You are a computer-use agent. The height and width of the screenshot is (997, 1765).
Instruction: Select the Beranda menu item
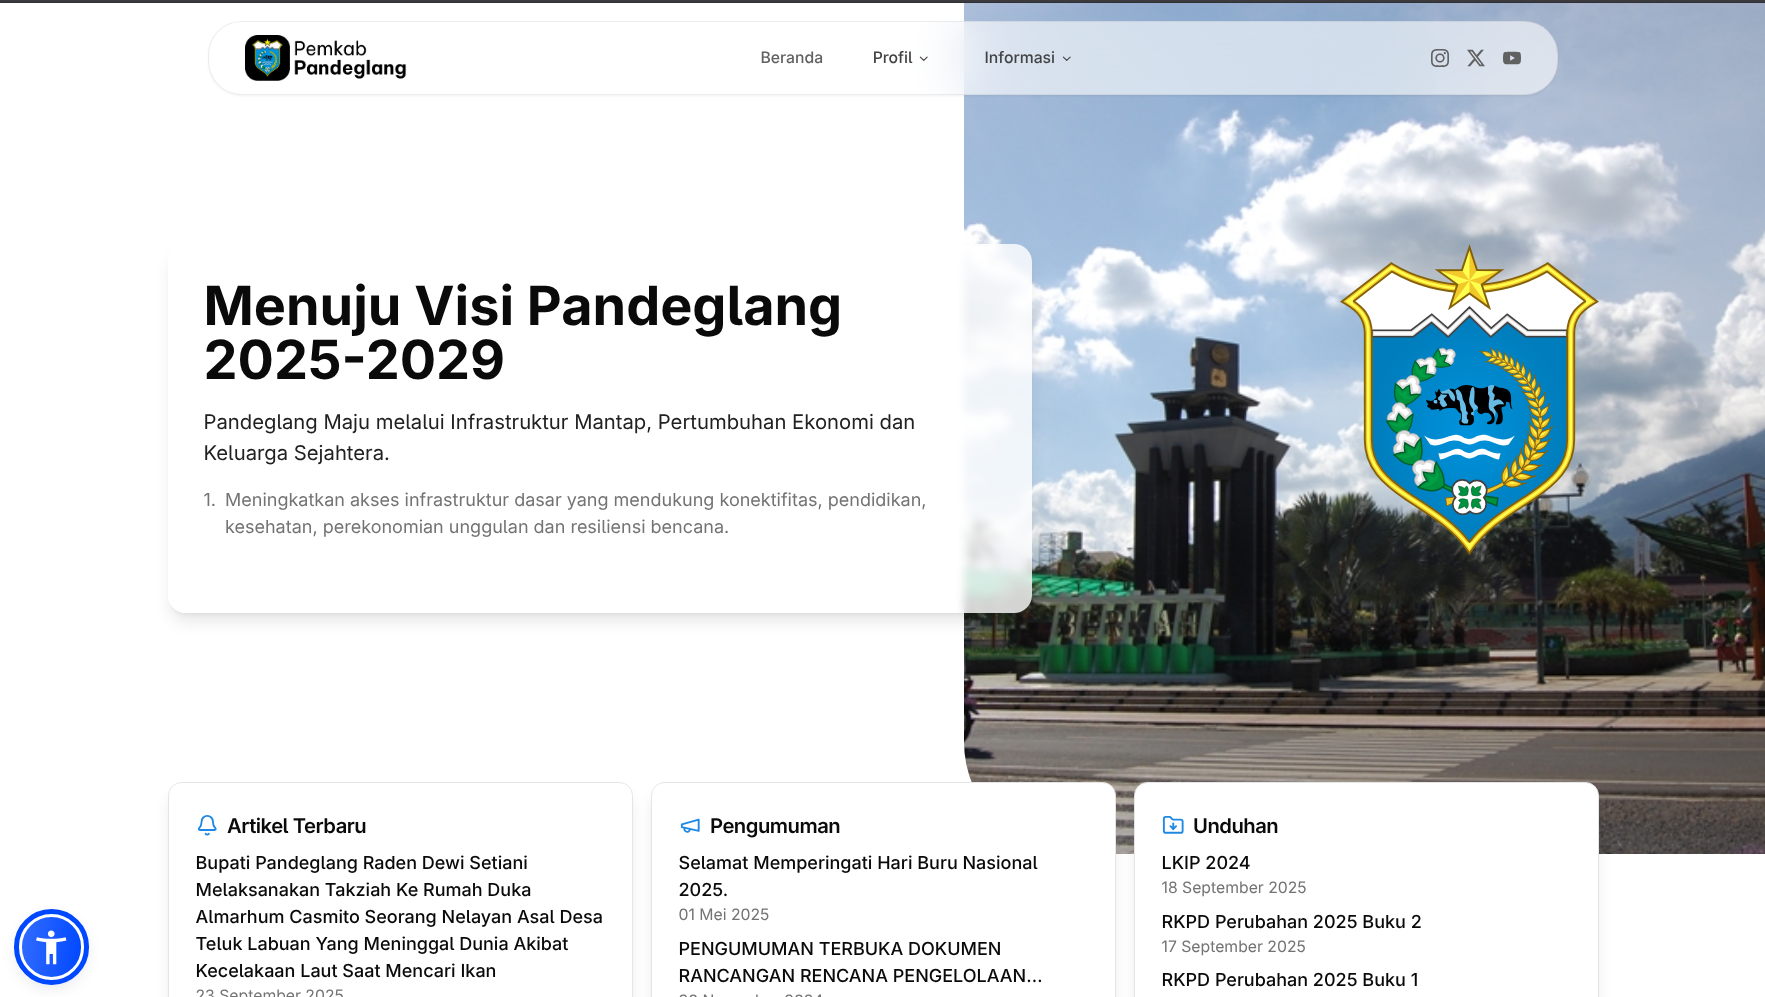791,57
